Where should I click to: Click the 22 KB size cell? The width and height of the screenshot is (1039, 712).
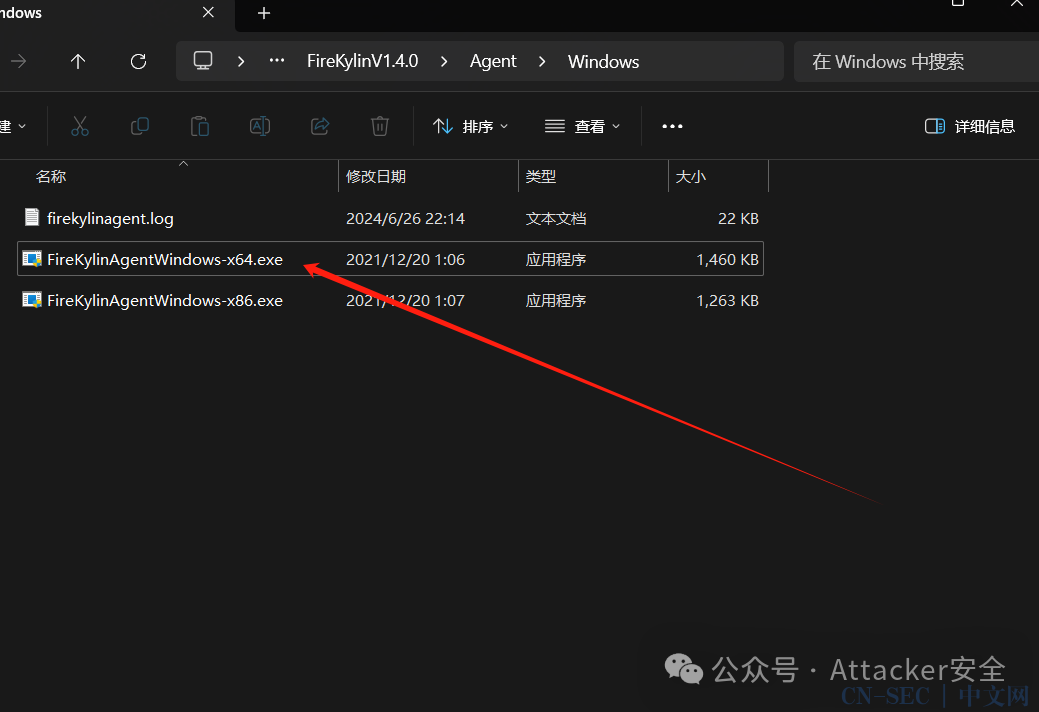click(738, 219)
